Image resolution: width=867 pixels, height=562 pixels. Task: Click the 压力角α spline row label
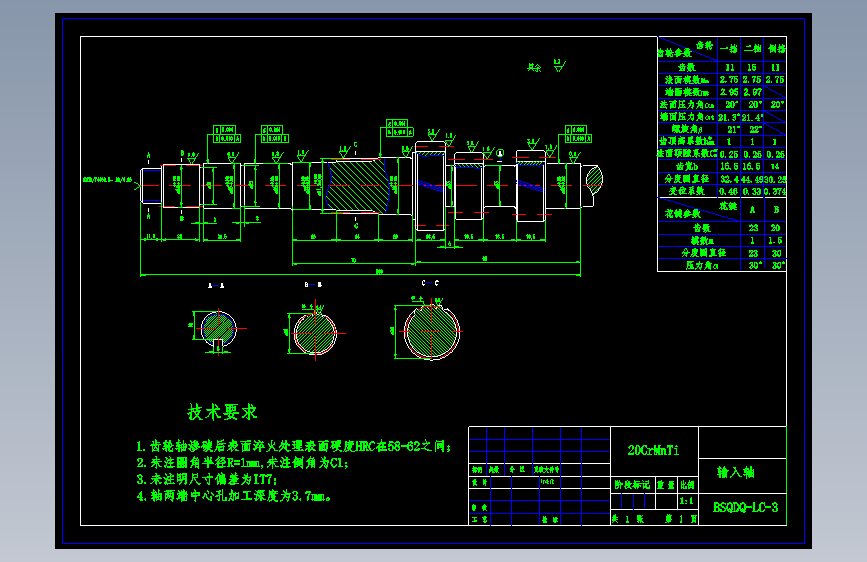(702, 266)
